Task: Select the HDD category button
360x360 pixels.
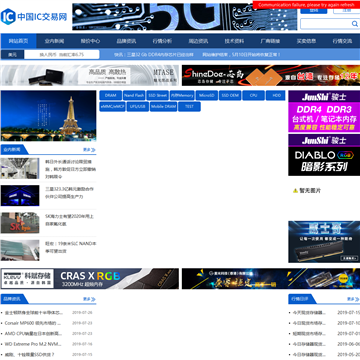Action: pos(276,95)
